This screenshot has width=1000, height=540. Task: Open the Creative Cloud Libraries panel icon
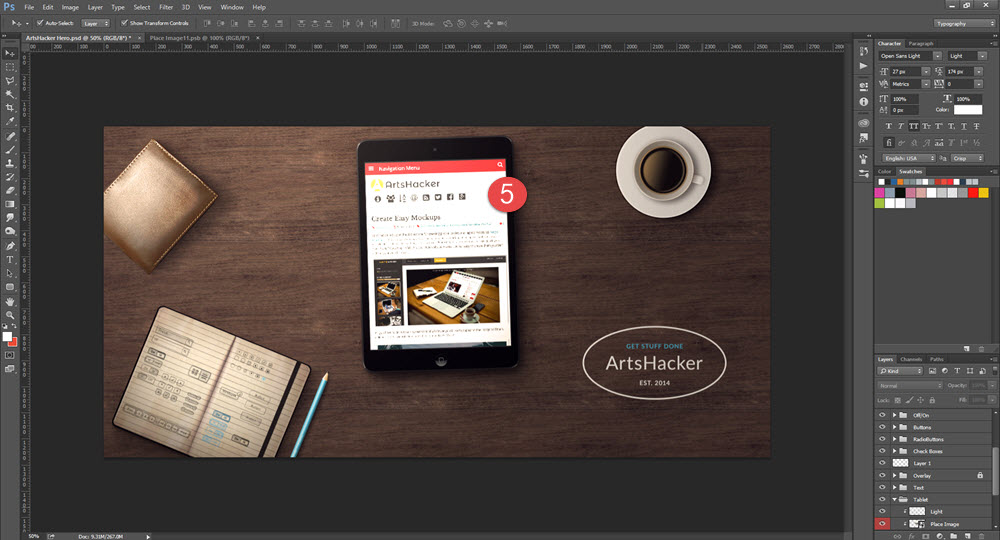pyautogui.click(x=864, y=122)
